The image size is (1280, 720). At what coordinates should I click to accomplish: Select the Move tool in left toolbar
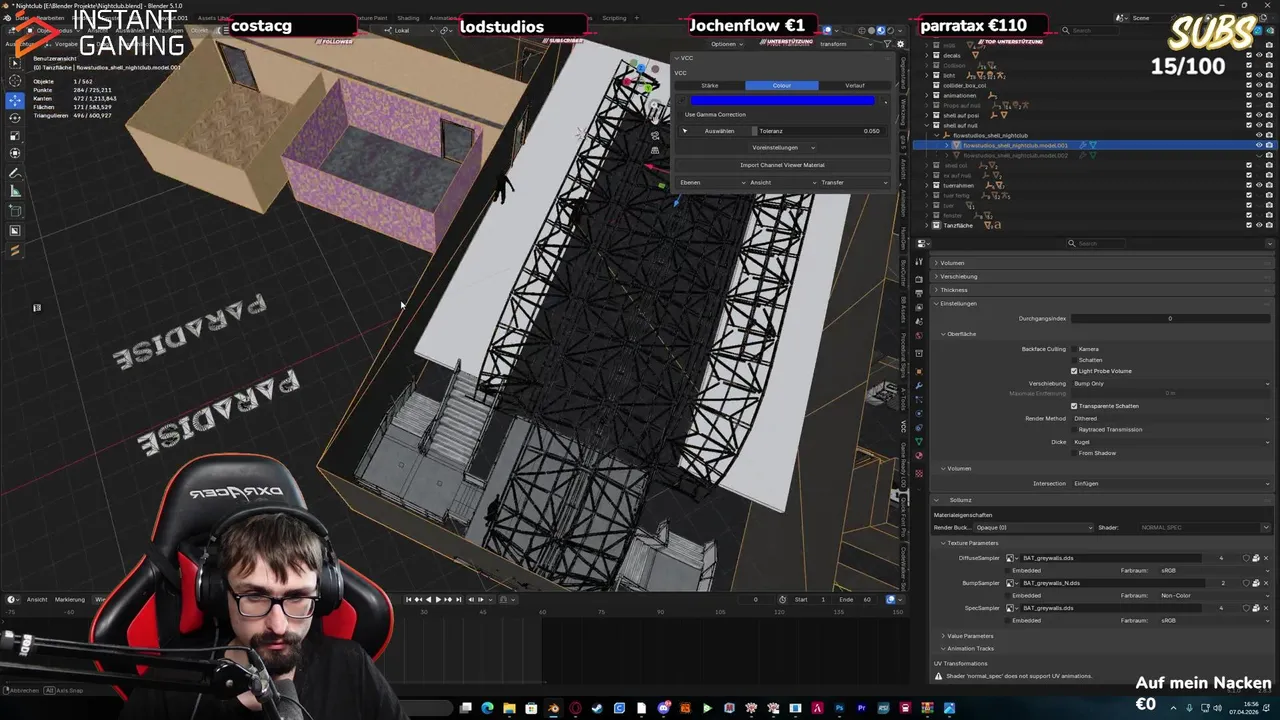(x=15, y=100)
